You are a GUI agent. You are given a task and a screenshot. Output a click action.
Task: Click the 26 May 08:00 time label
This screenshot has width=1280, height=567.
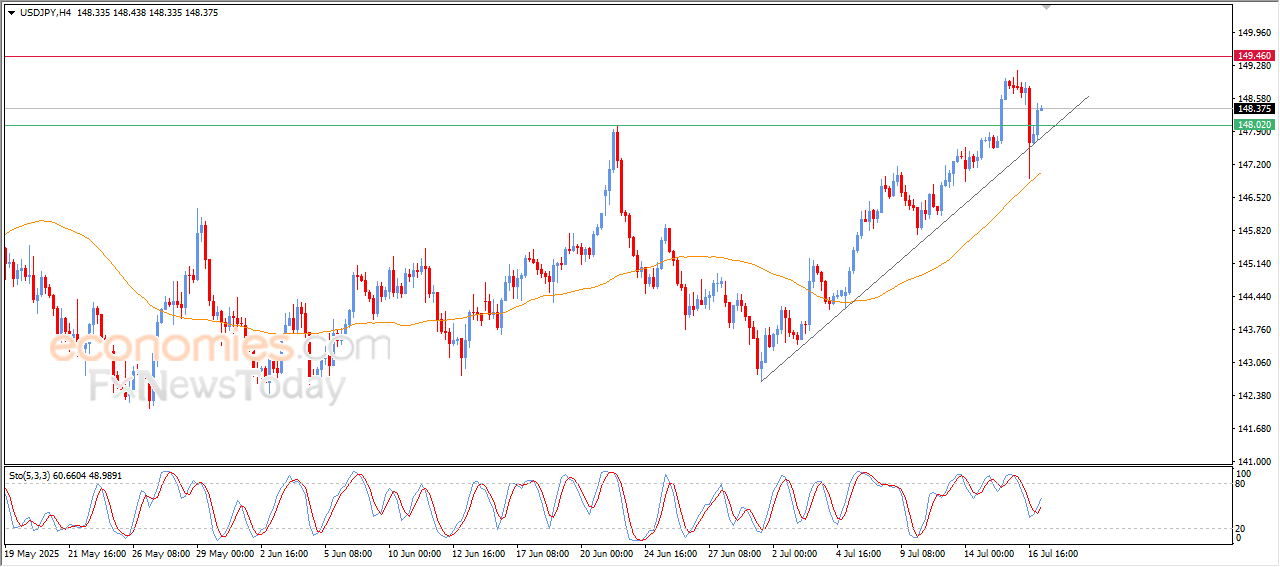pos(162,552)
